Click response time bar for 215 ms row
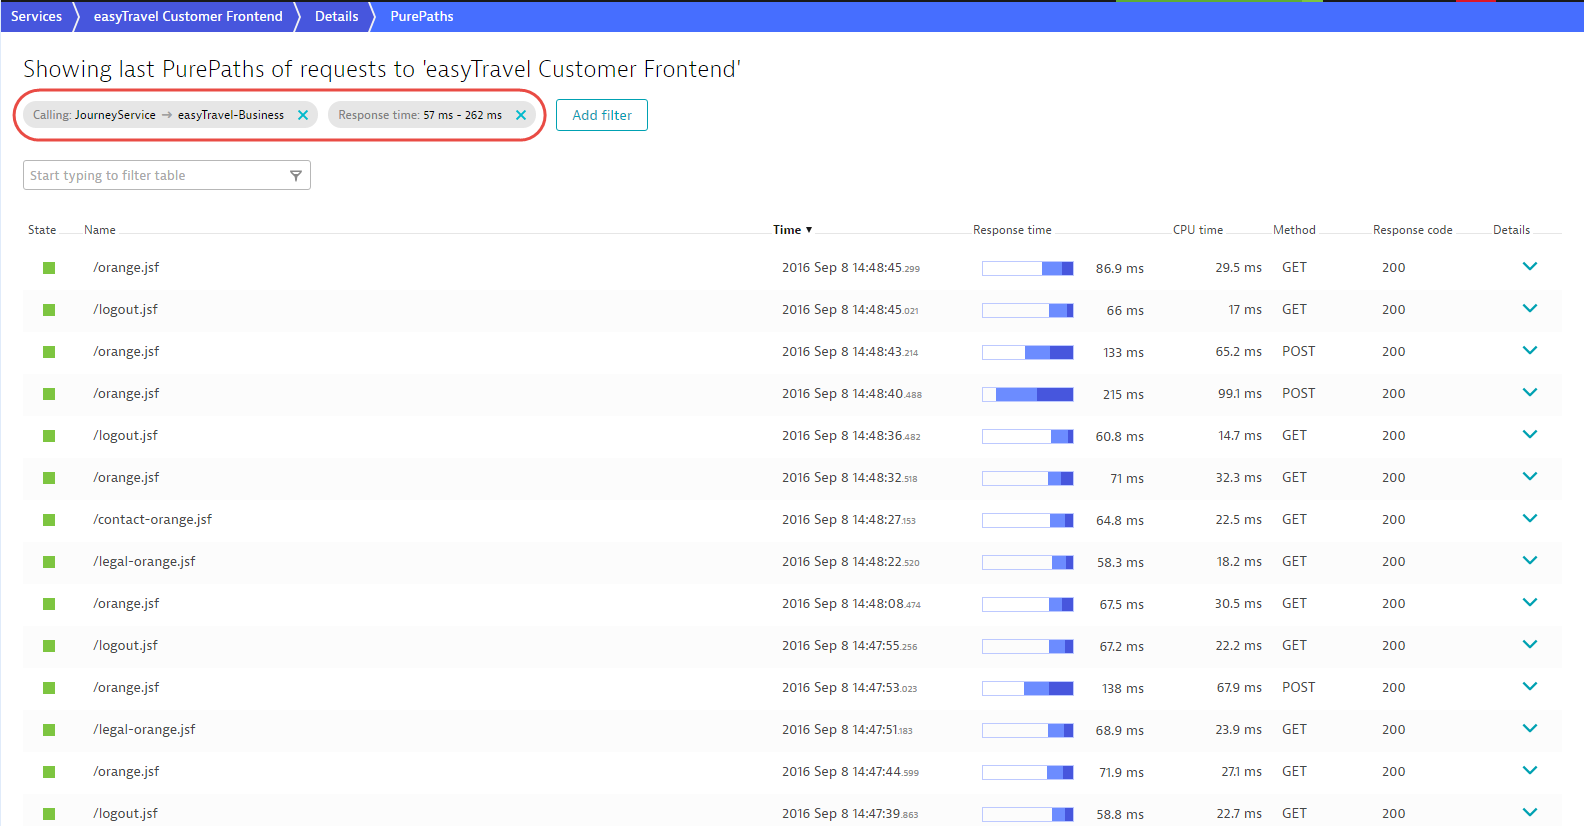 pyautogui.click(x=1028, y=394)
